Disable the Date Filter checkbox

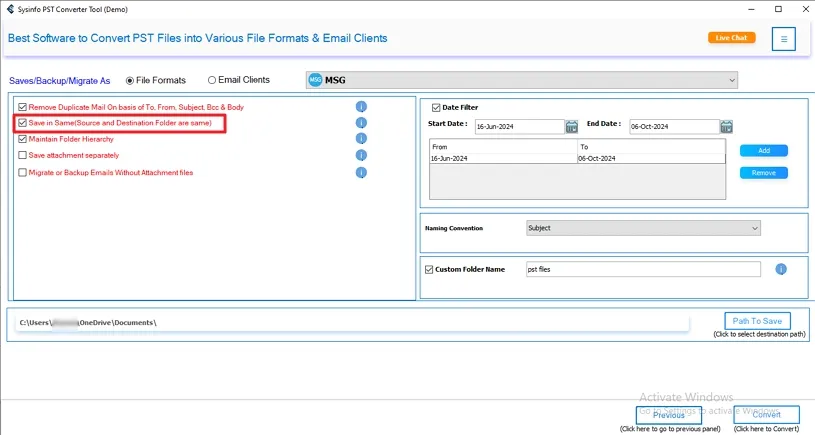pyautogui.click(x=436, y=107)
